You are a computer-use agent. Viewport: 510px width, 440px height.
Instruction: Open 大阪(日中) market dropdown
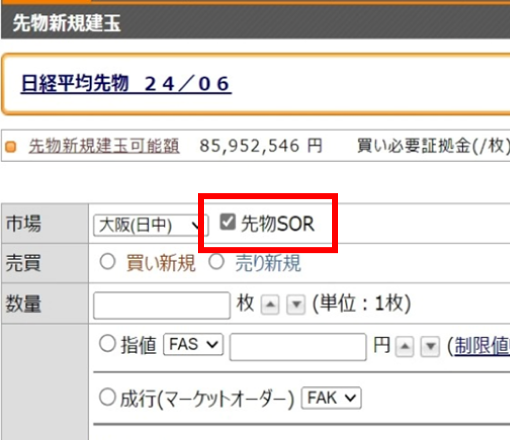[151, 225]
